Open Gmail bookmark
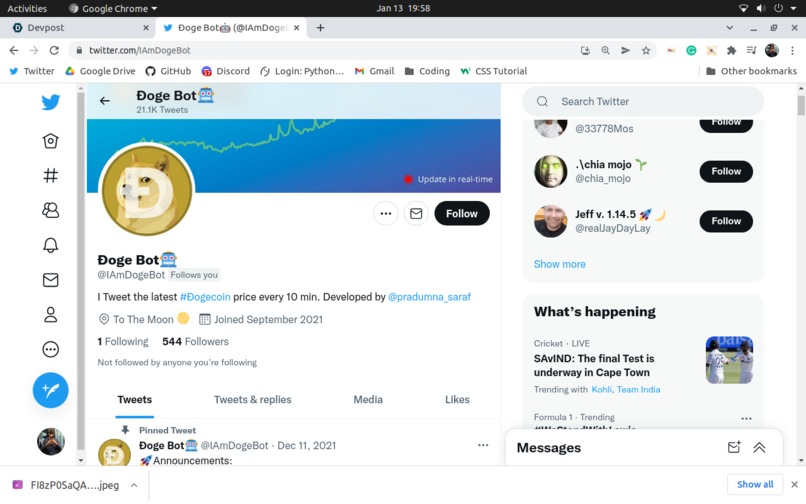This screenshot has width=806, height=504. [374, 71]
